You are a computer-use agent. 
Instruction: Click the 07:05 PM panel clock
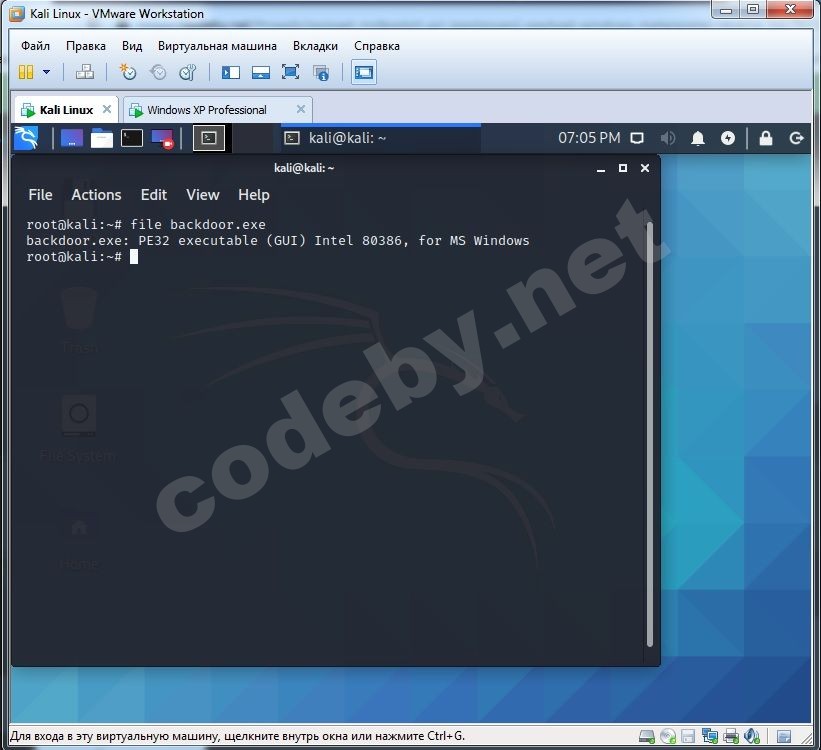(x=589, y=138)
